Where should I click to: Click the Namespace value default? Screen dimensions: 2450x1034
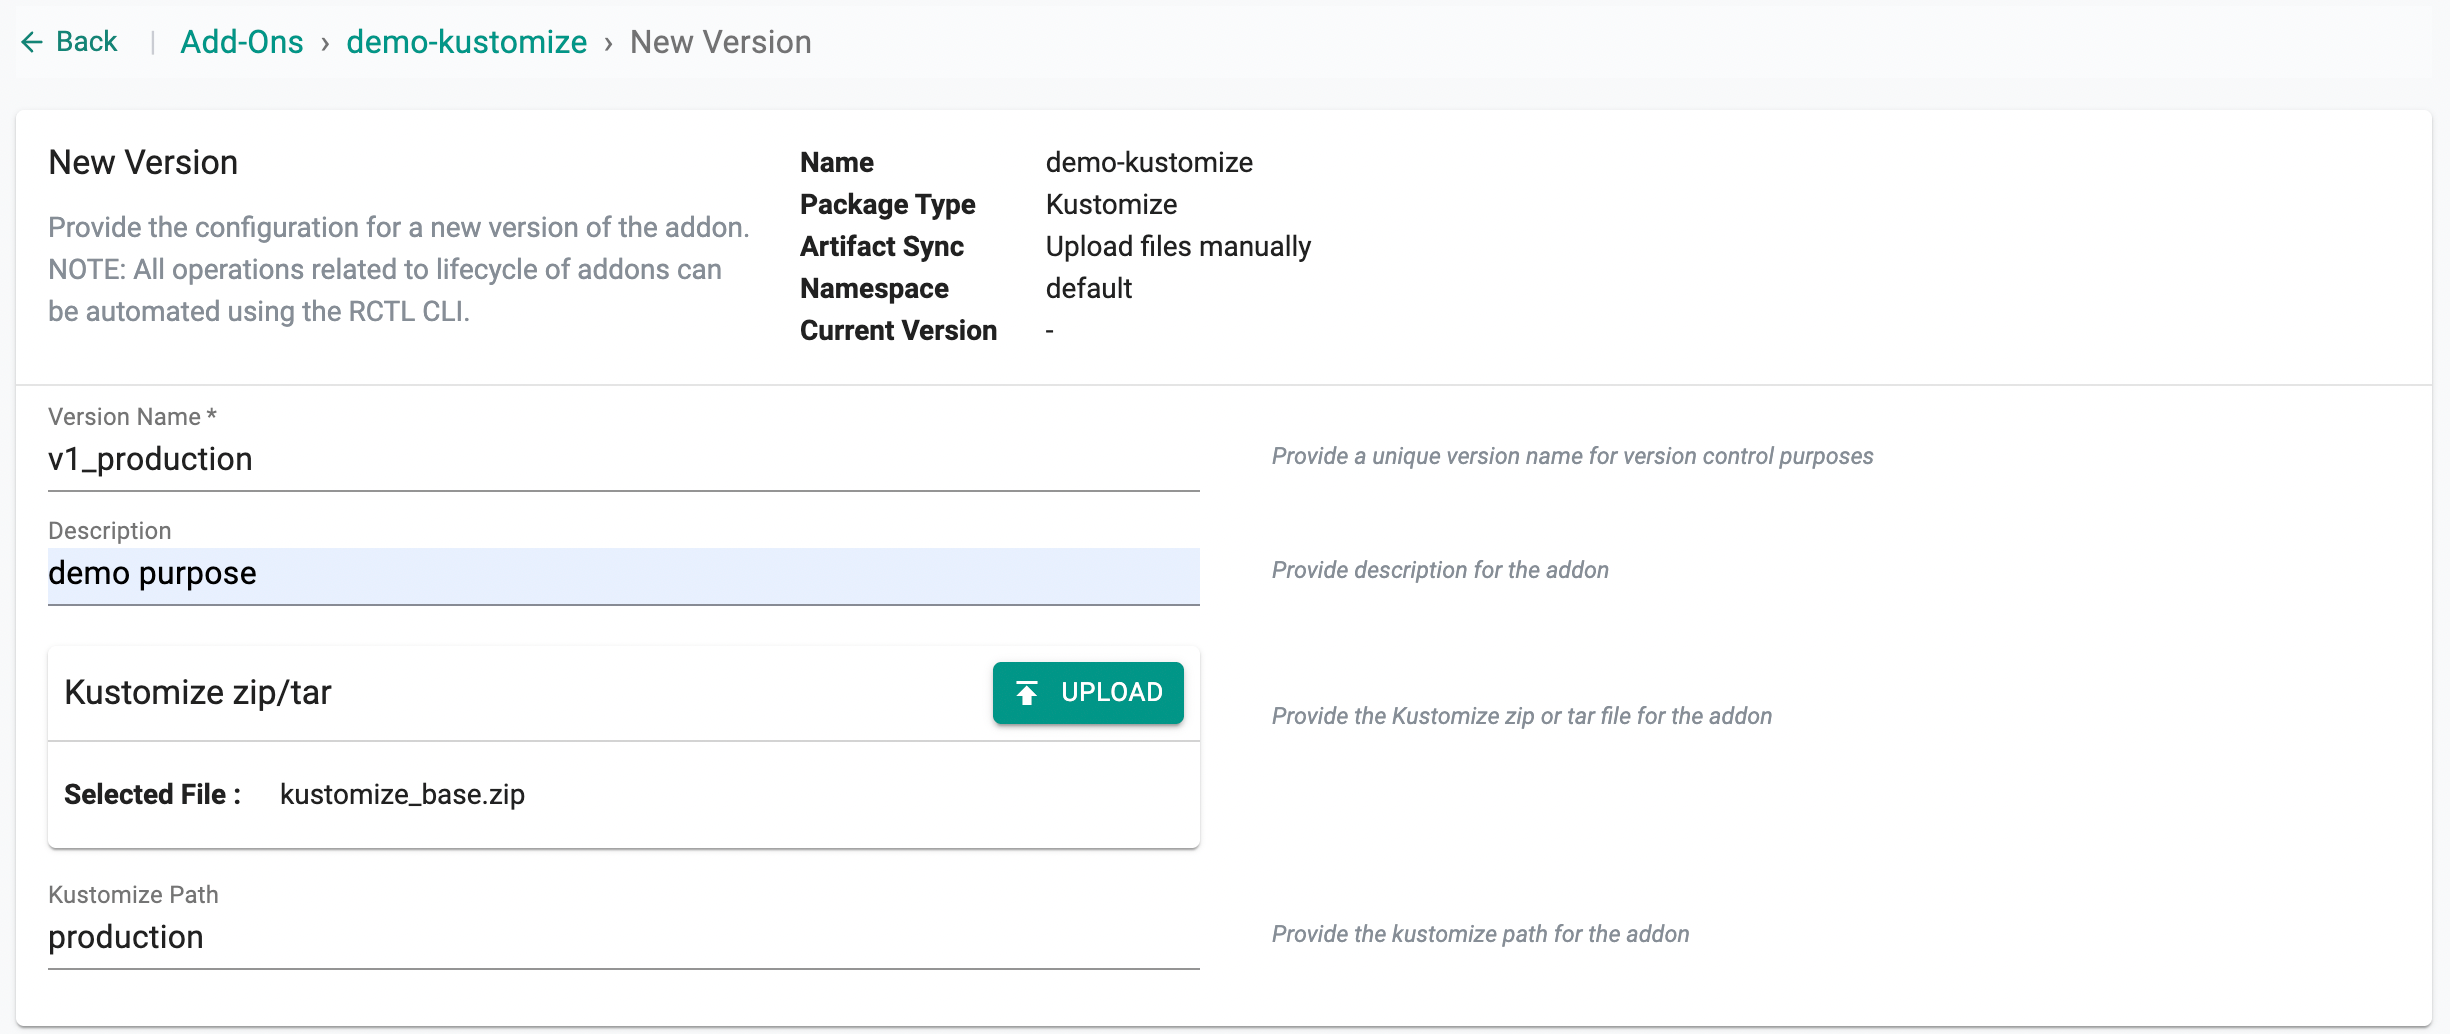[x=1088, y=288]
